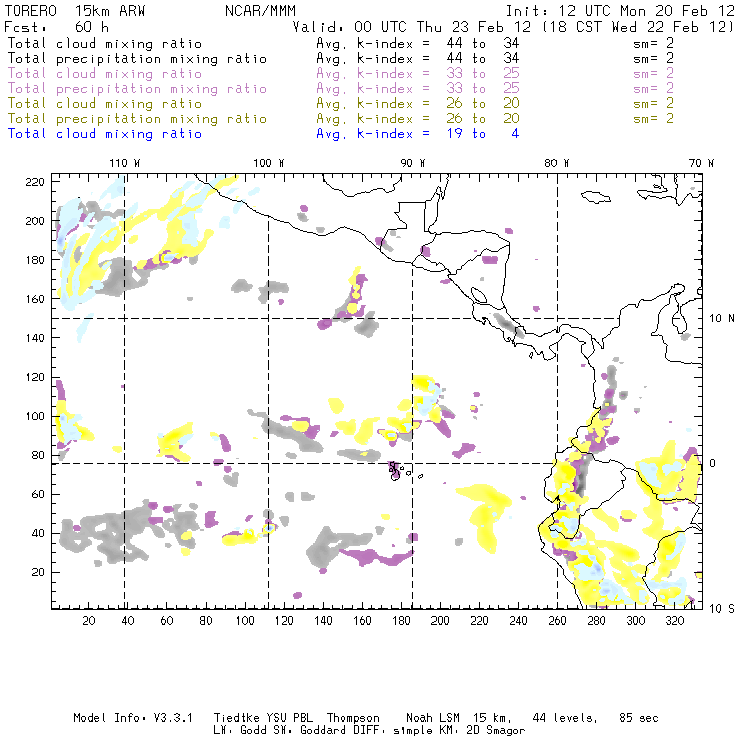Click '260' on the bottom horizontal axis
The height and width of the screenshot is (740, 740).
click(557, 621)
